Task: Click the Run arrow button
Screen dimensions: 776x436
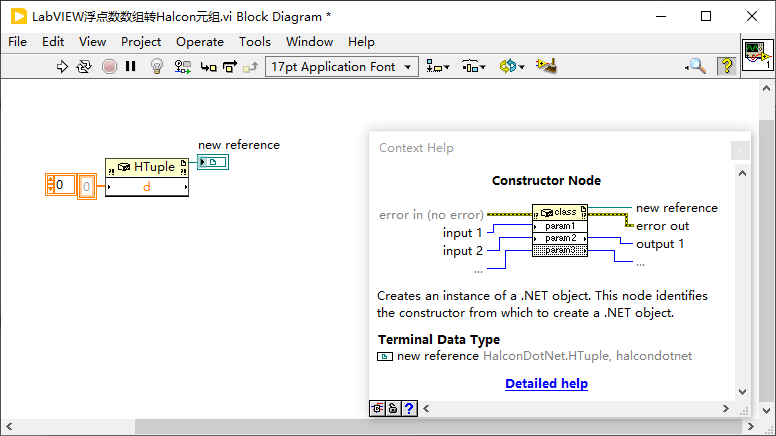Action: (62, 66)
